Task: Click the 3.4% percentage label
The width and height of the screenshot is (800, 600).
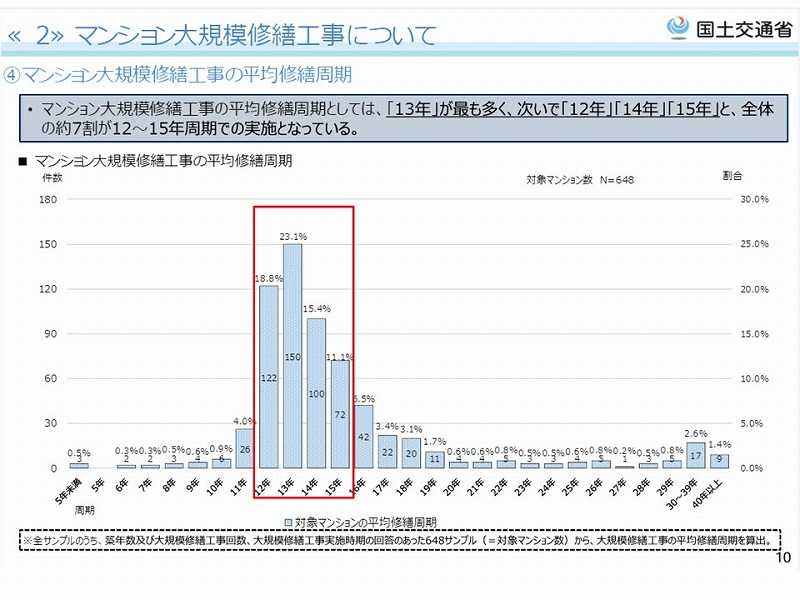Action: pyautogui.click(x=387, y=426)
